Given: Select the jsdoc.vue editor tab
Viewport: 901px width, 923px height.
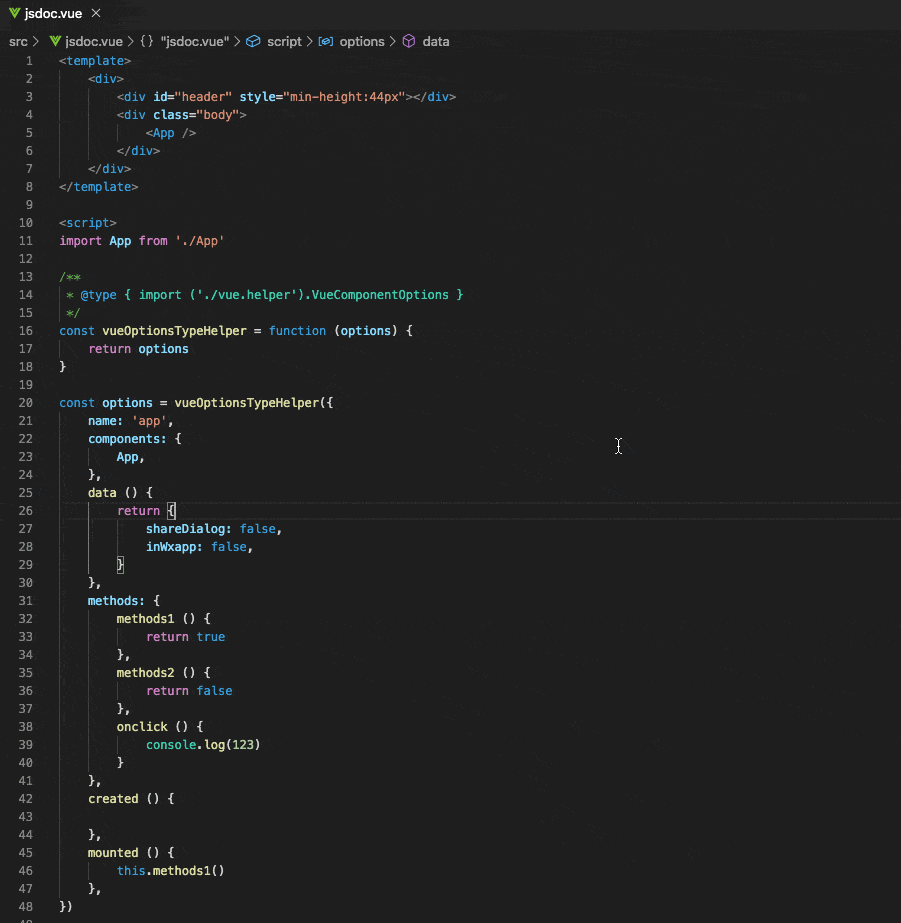Looking at the screenshot, I should point(55,13).
